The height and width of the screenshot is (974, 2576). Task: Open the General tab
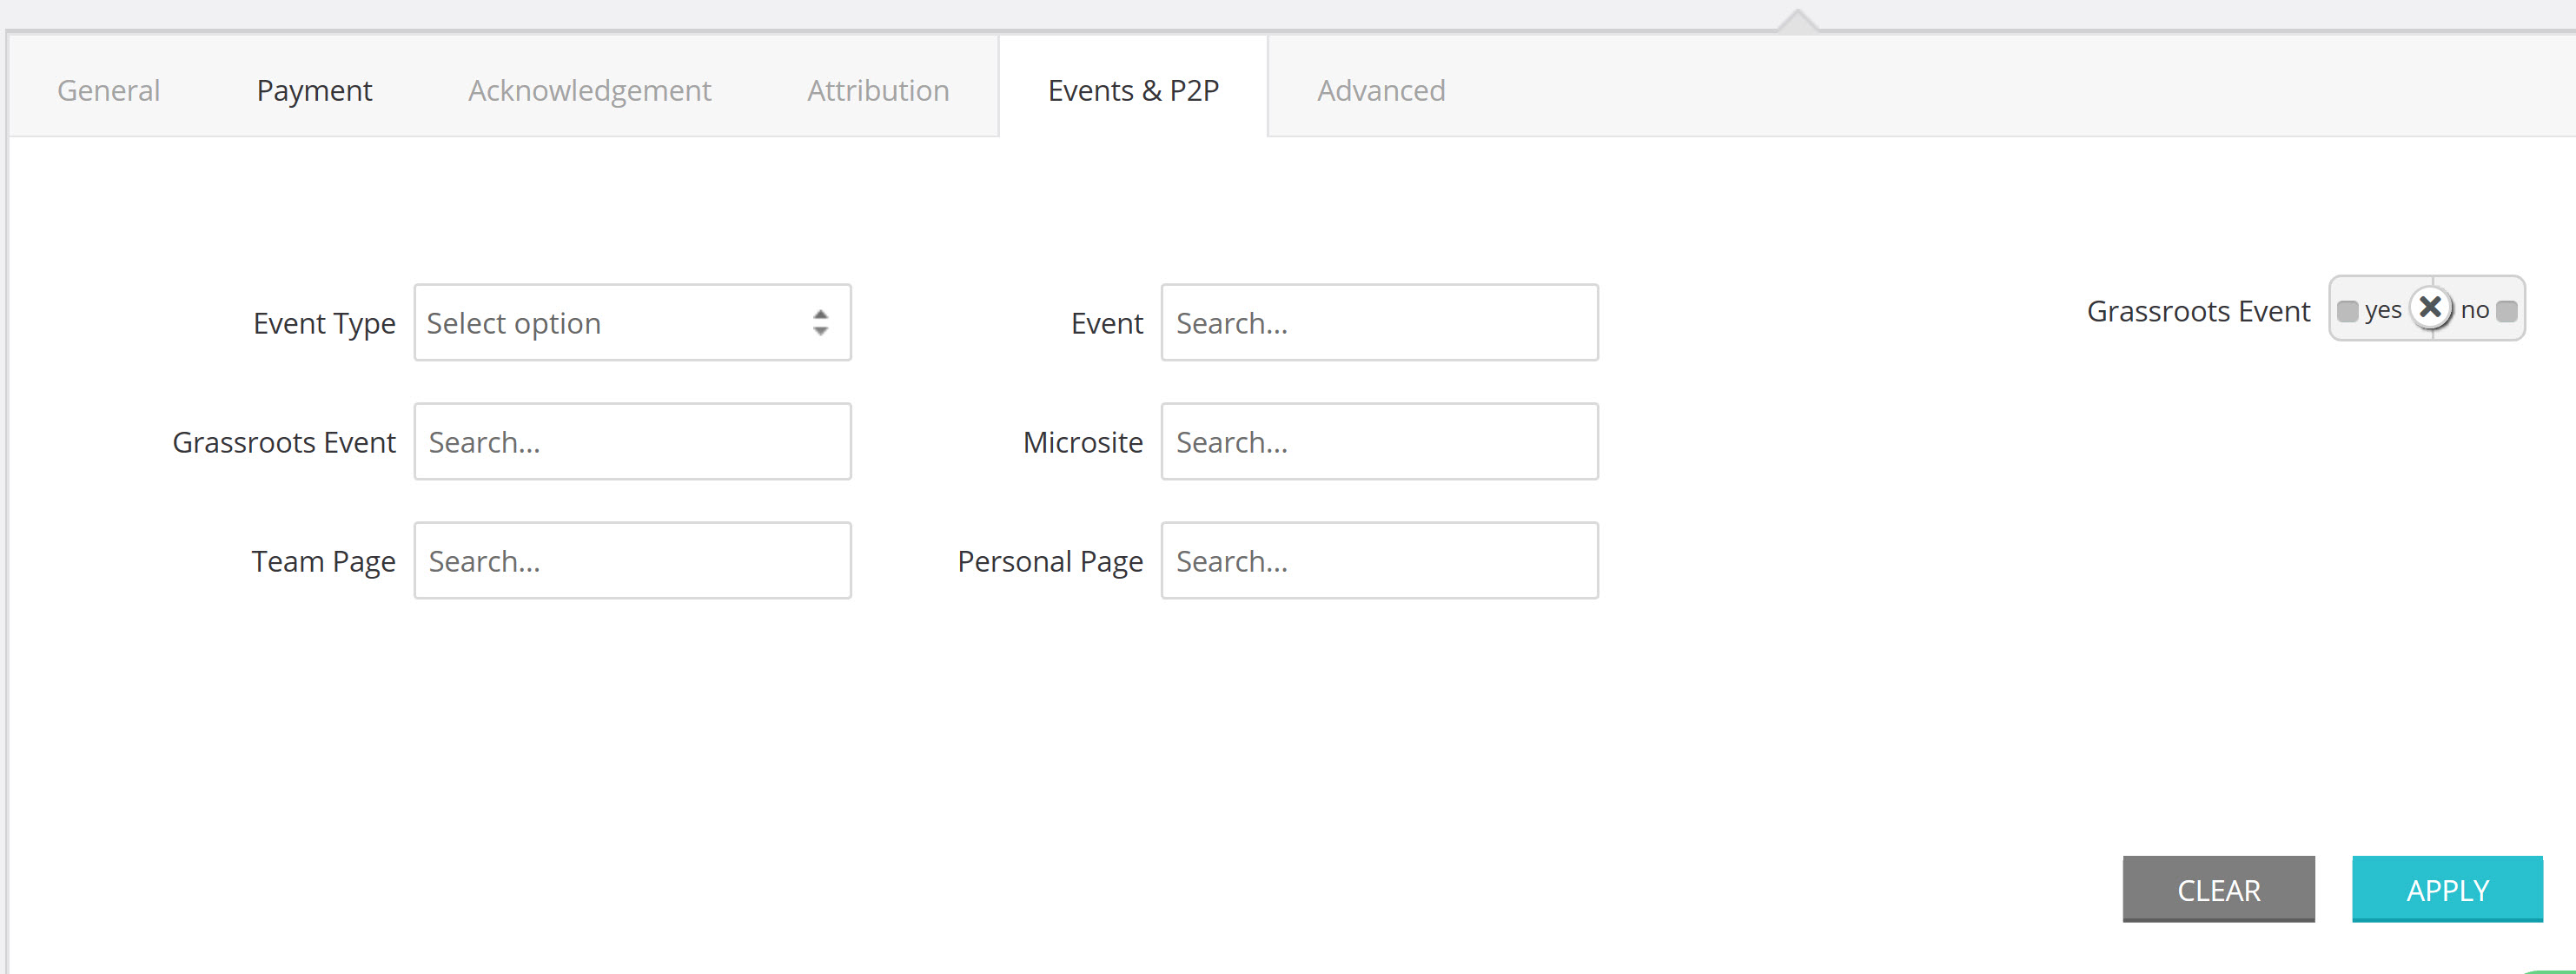click(x=108, y=90)
